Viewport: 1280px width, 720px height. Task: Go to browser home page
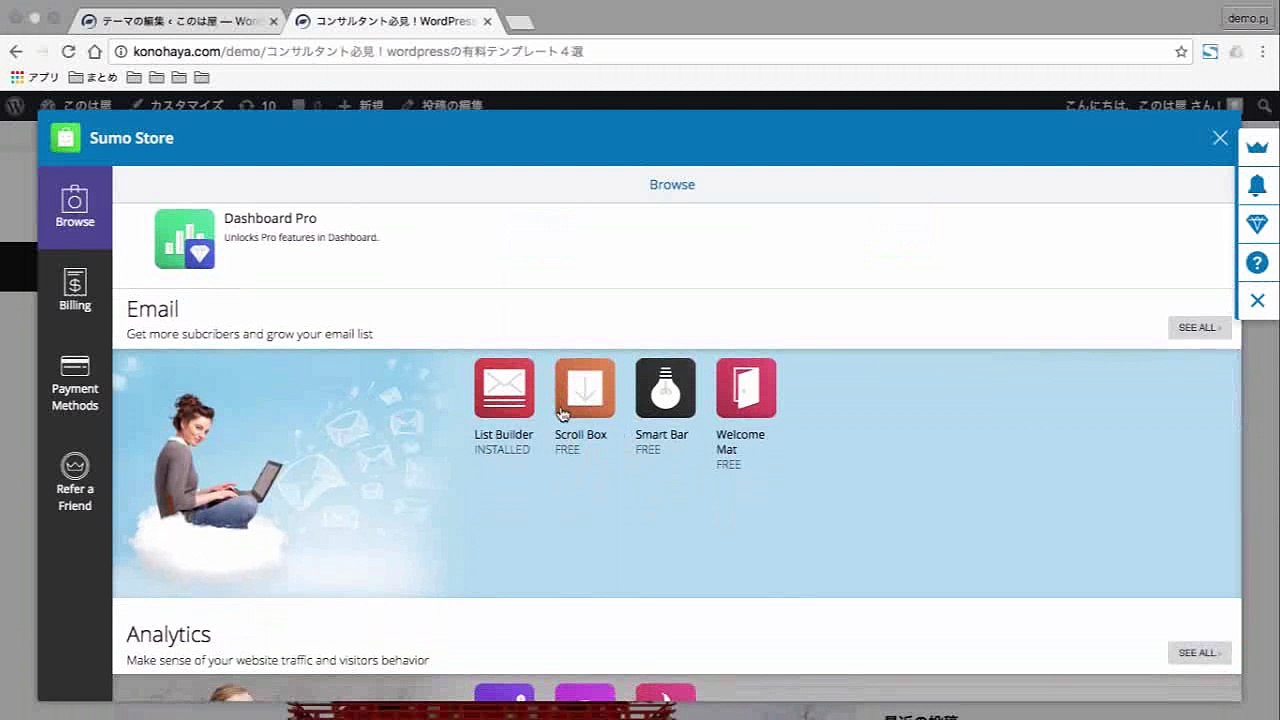(94, 52)
